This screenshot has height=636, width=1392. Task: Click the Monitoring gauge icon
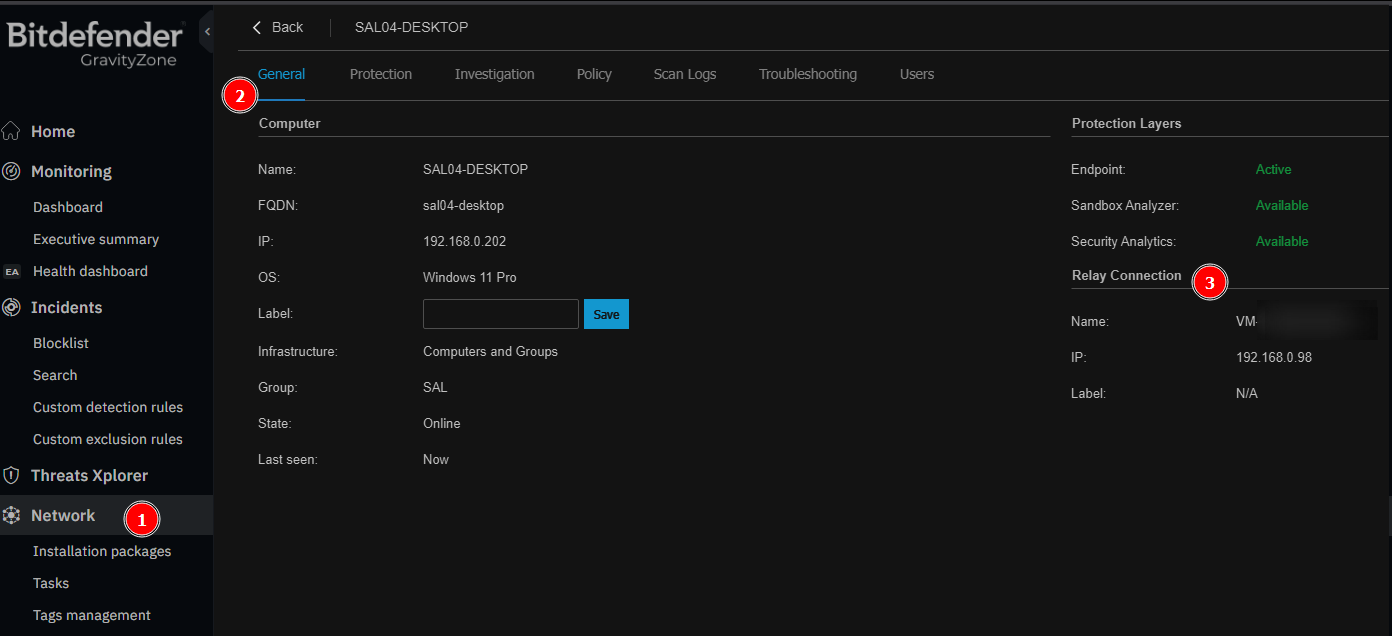[x=11, y=171]
